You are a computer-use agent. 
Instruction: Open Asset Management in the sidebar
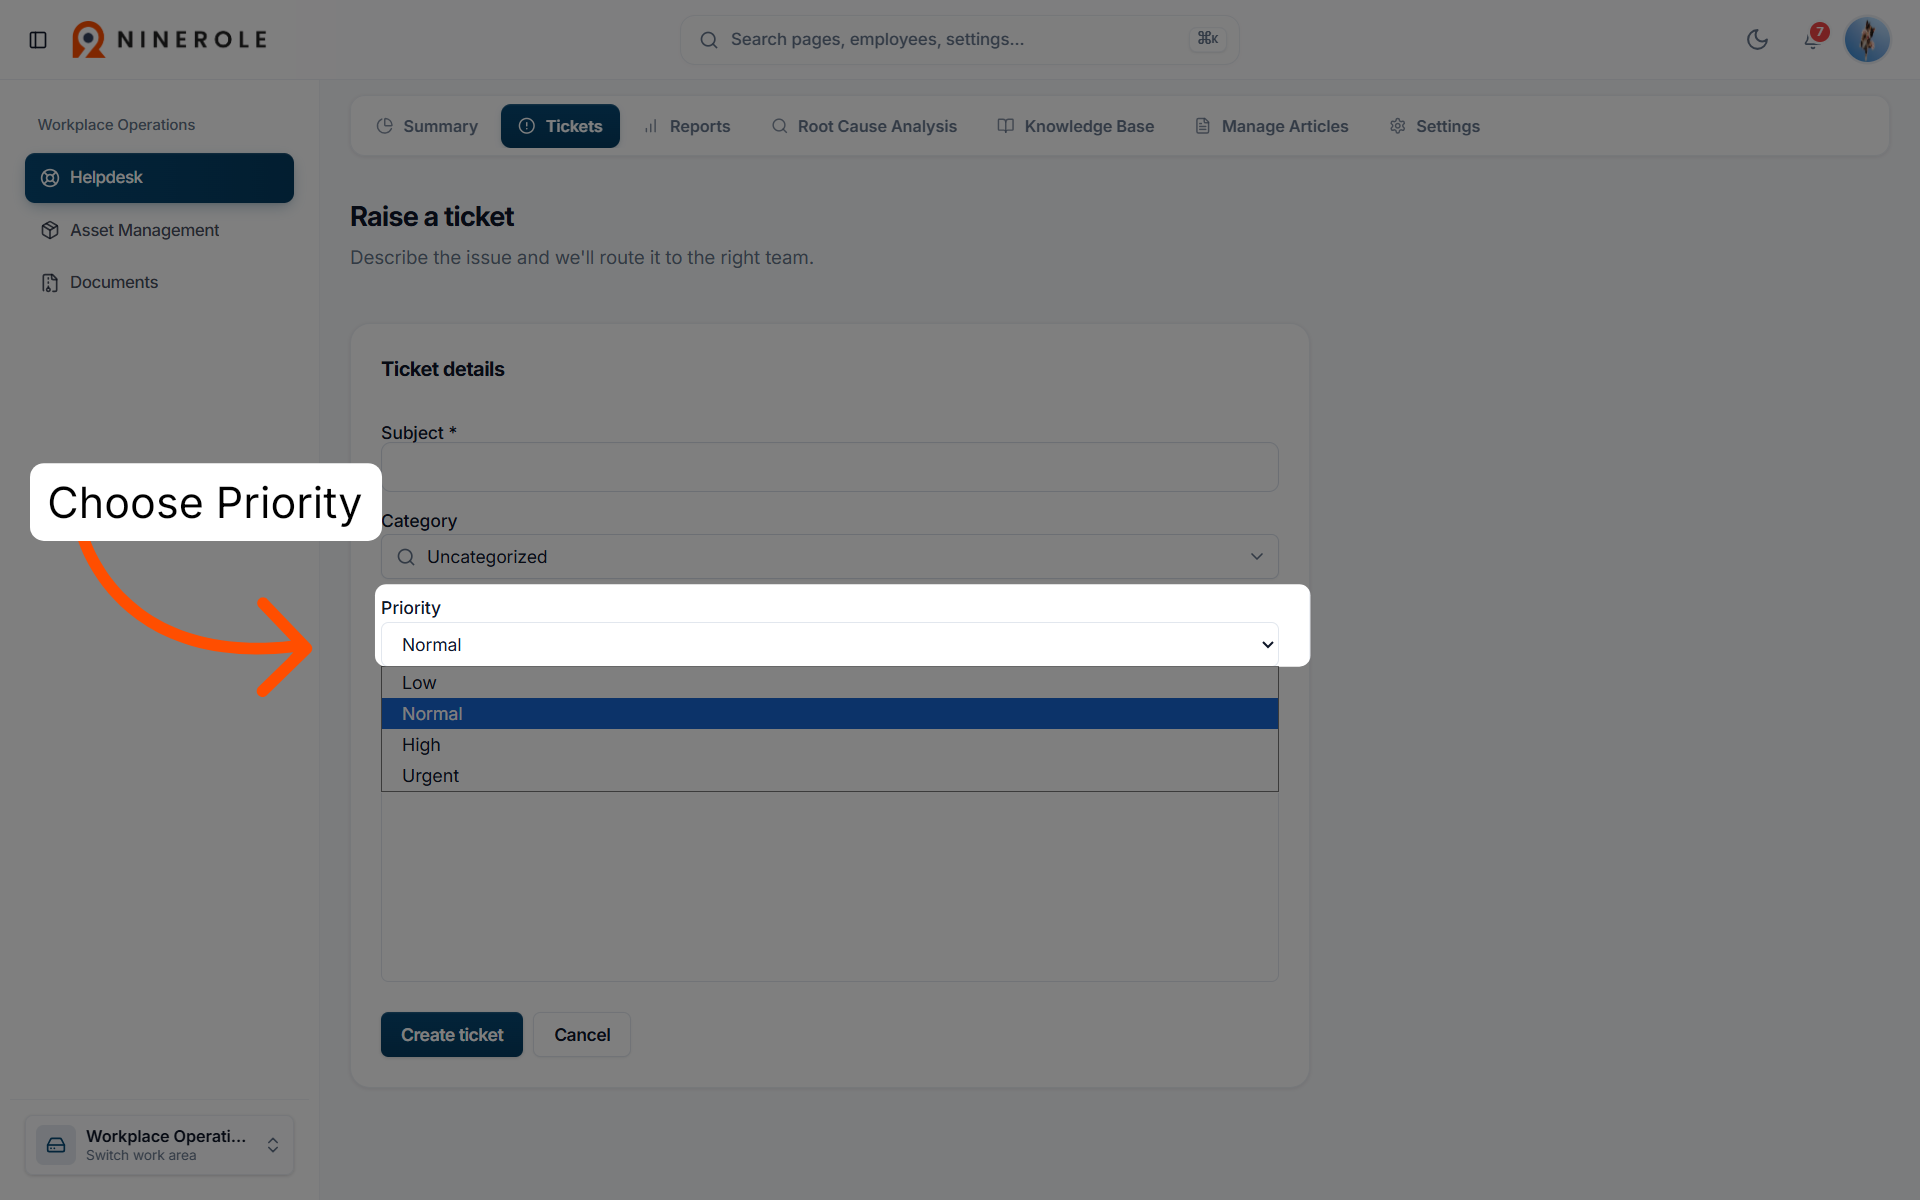point(159,230)
